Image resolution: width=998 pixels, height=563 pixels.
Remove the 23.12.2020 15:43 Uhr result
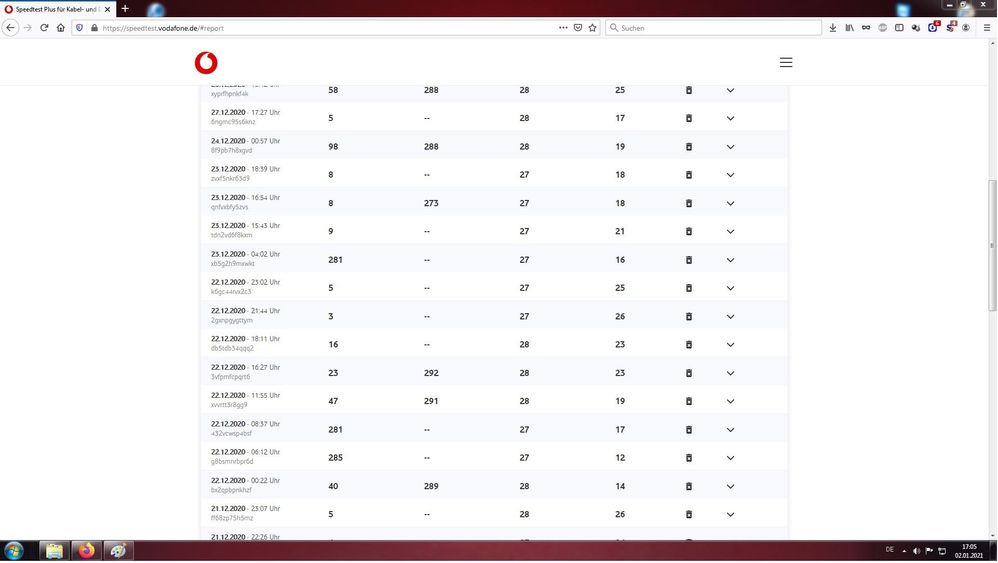click(689, 232)
